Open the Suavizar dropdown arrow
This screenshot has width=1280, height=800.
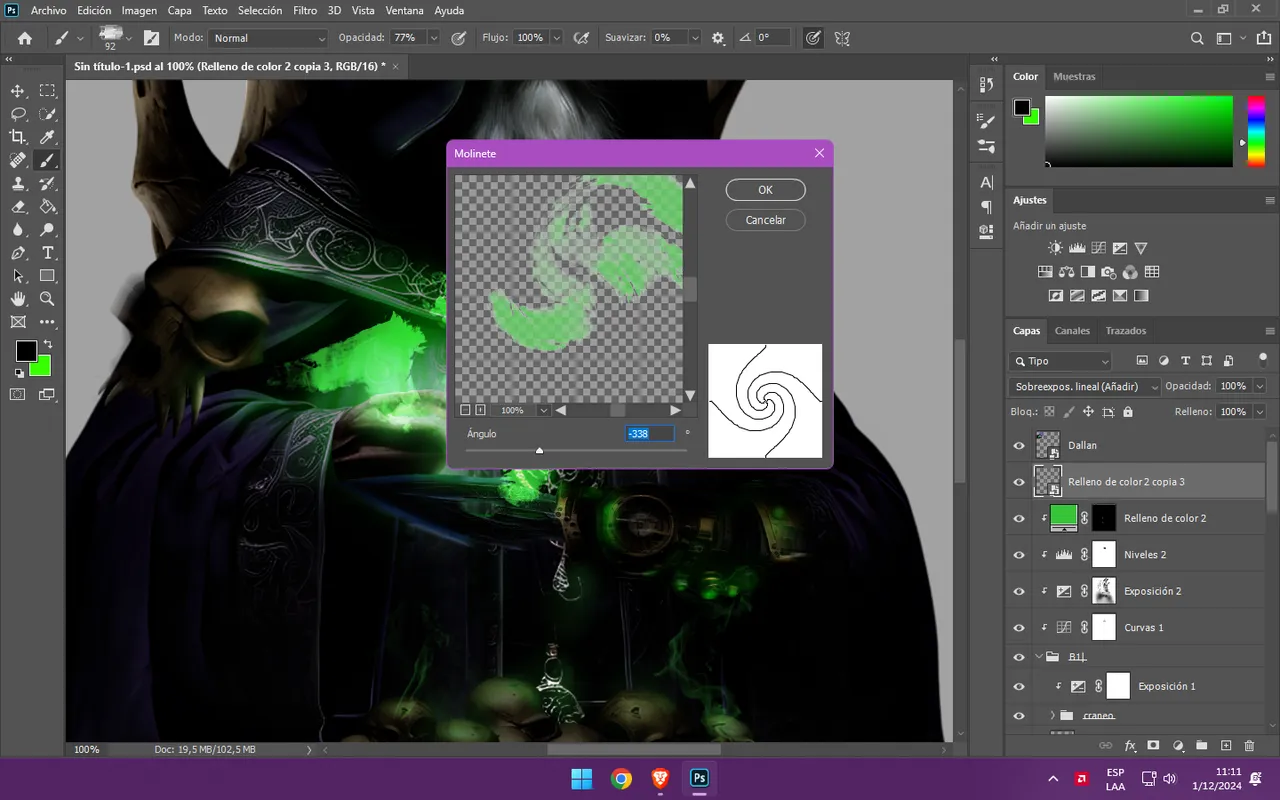pos(695,38)
